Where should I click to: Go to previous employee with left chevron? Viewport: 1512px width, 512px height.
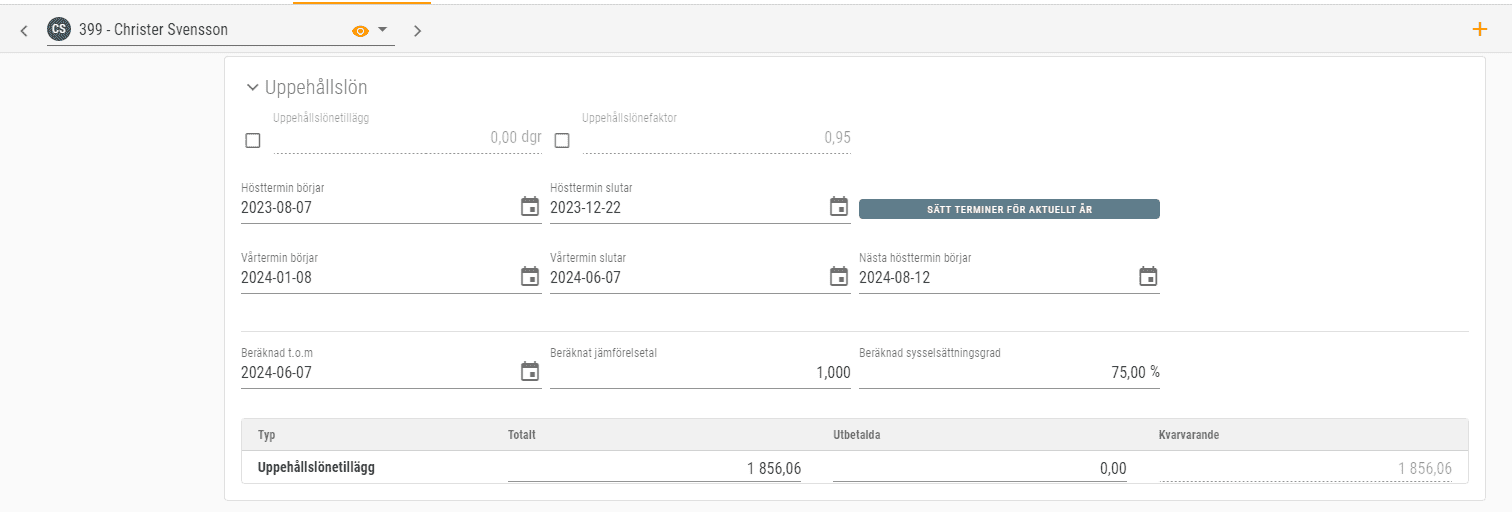(24, 31)
